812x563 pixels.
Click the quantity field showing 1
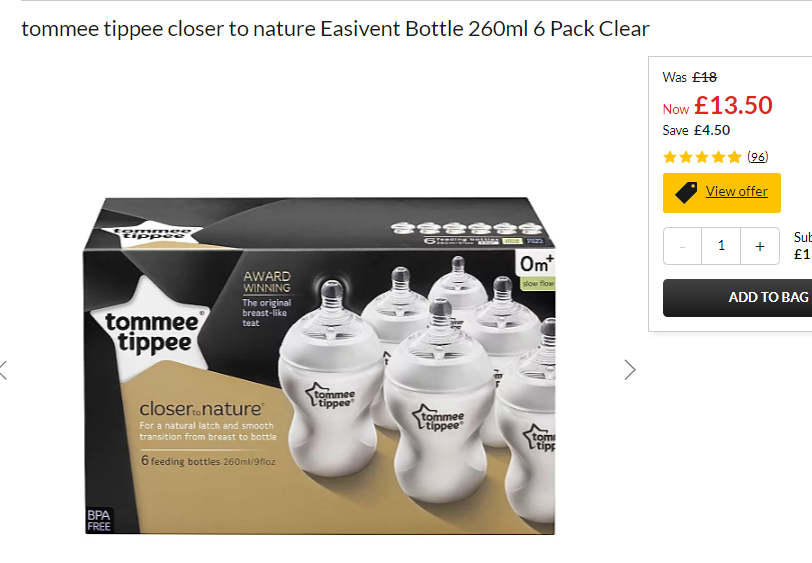click(721, 246)
